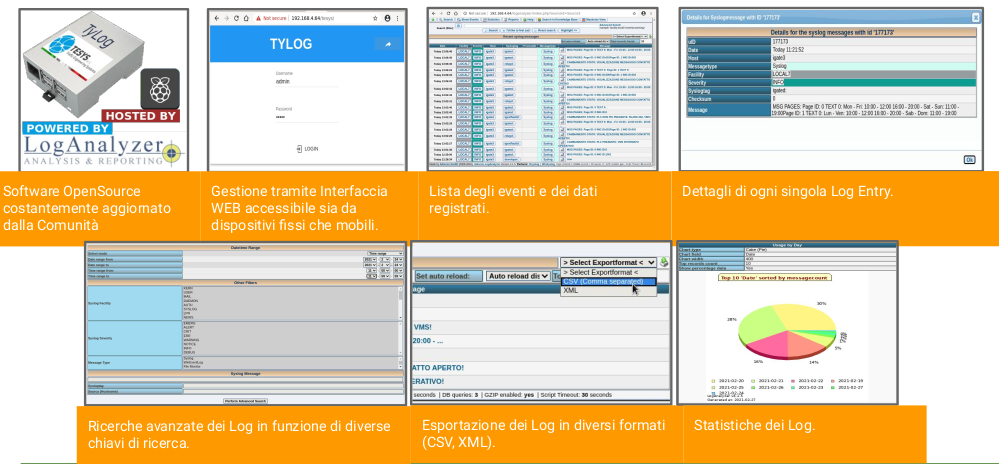This screenshot has height=464, width=999.
Task: Click Help in LogAnalyzer toolbar
Action: point(528,20)
